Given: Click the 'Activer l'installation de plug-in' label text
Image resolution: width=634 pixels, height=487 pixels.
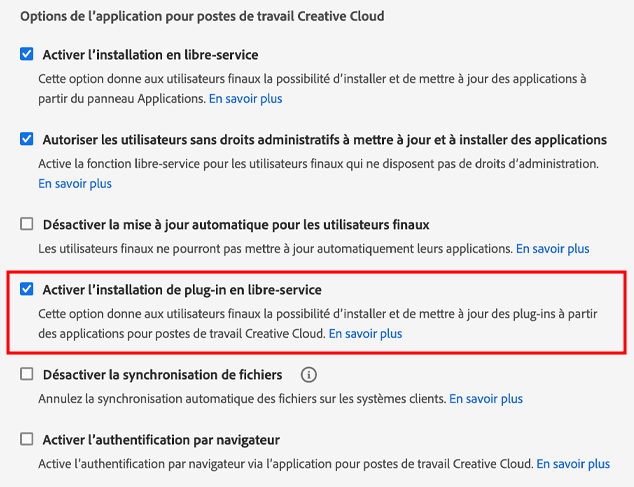Looking at the screenshot, I should coord(181,290).
